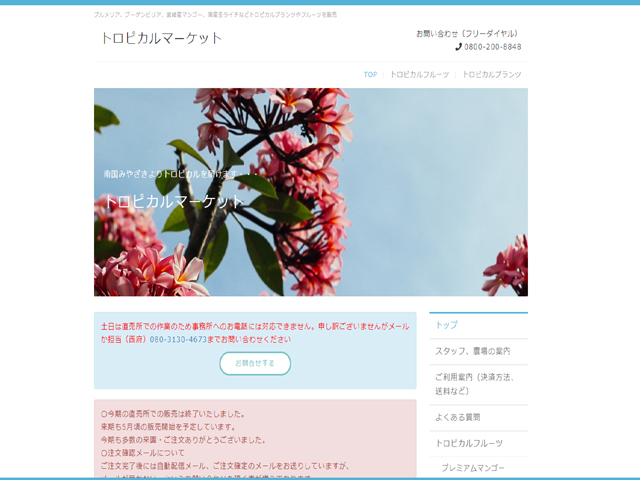The image size is (640, 480).
Task: Click the お問い合わせ（フリーダイヤル） heading
Action: 467,34
